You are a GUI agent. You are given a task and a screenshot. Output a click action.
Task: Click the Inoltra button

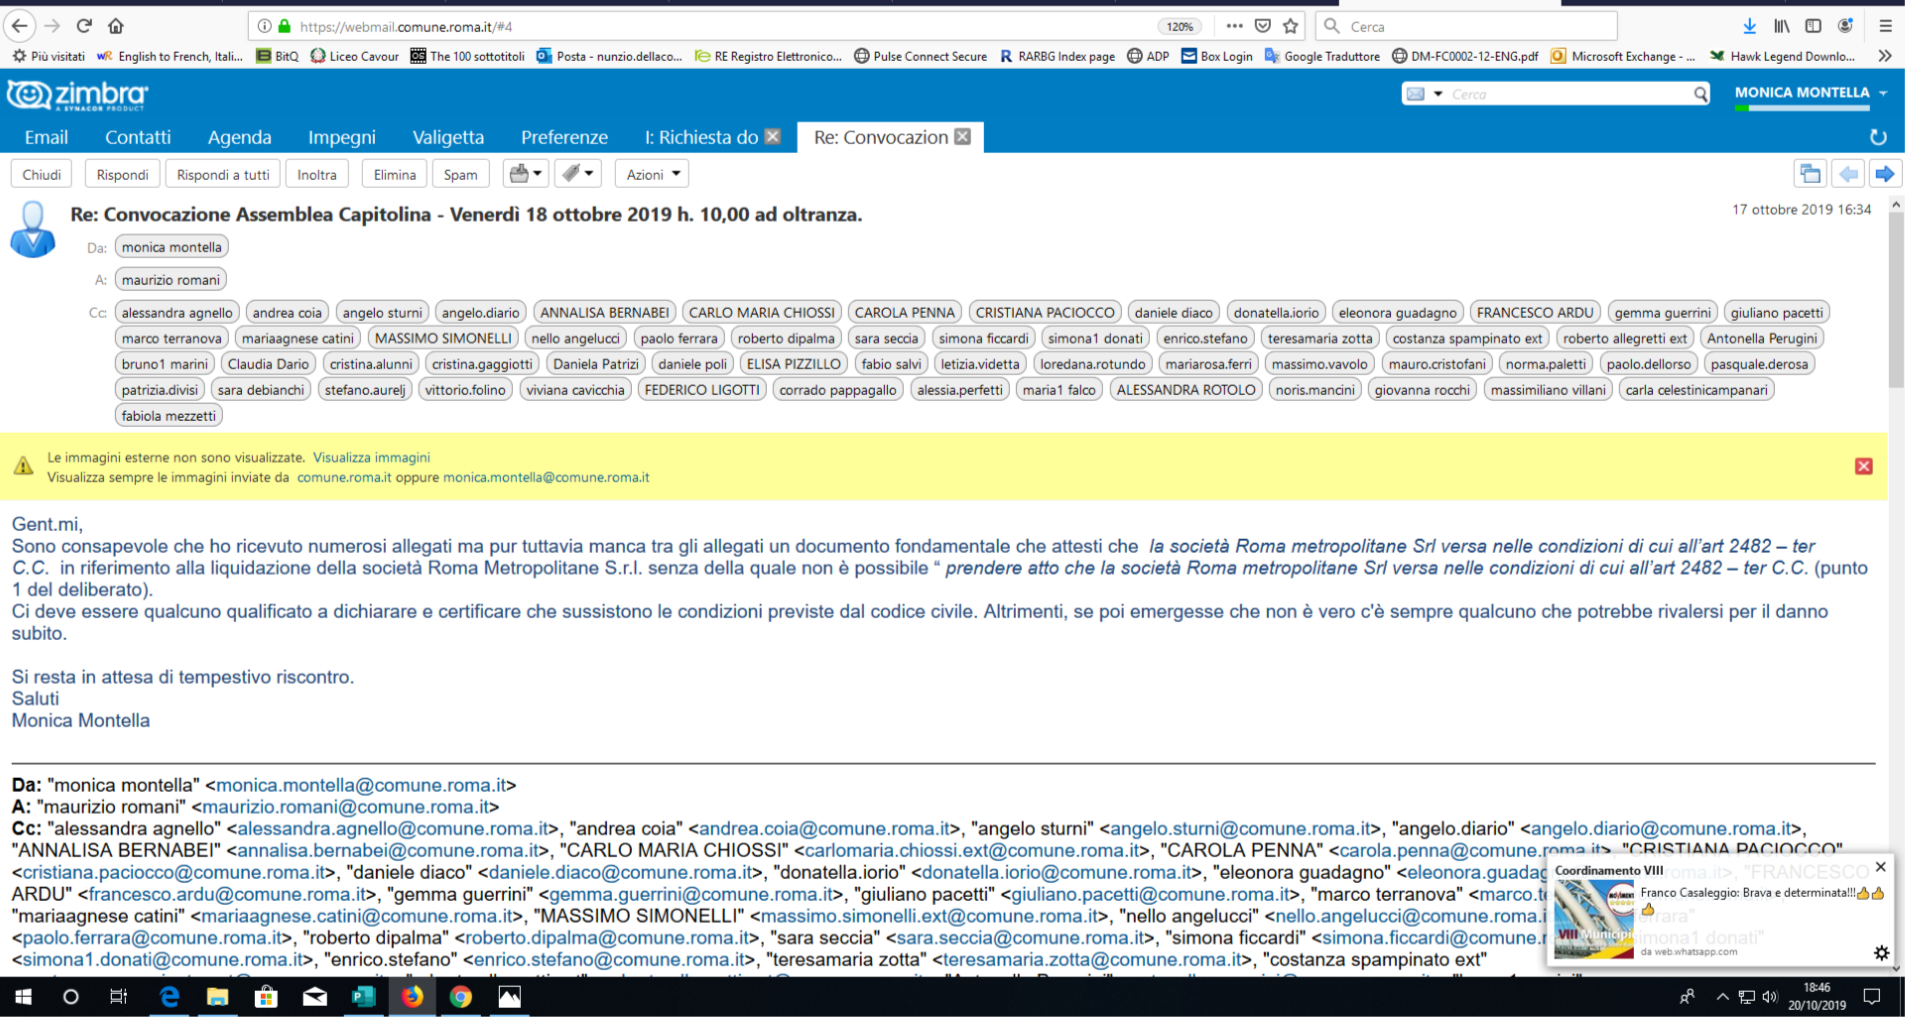(x=317, y=174)
